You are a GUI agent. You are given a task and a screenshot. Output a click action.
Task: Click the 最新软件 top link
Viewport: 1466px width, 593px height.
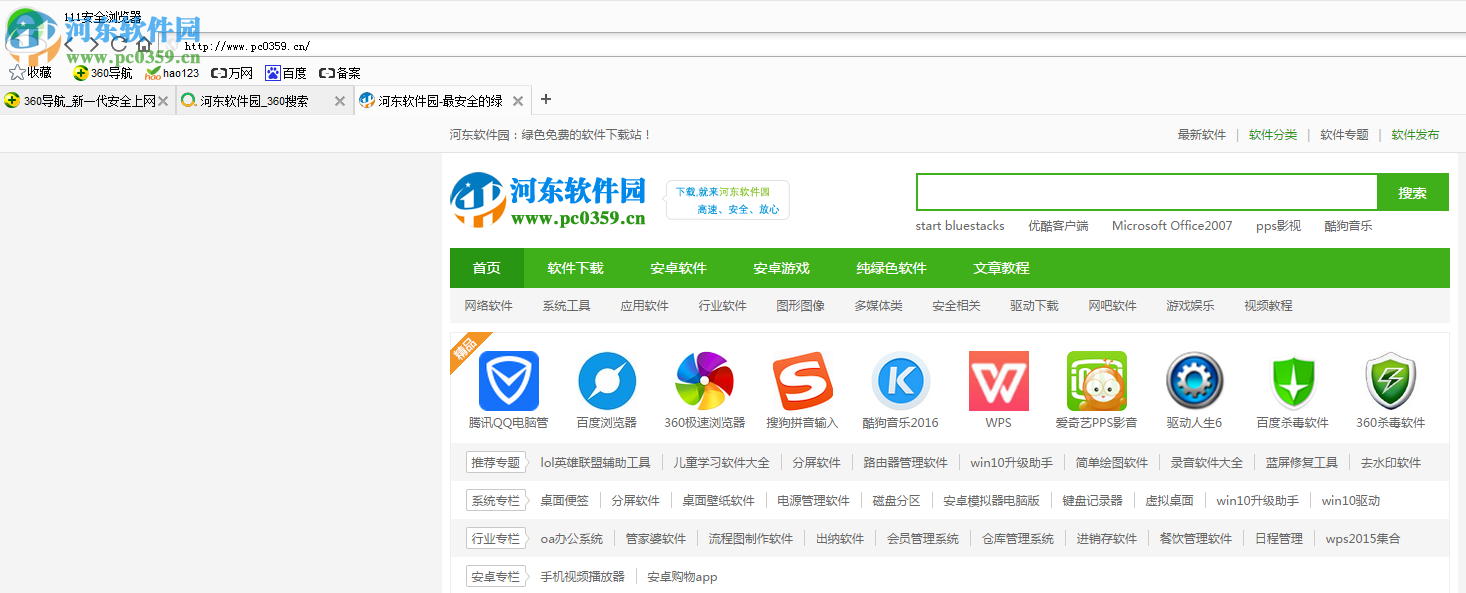coord(1202,135)
